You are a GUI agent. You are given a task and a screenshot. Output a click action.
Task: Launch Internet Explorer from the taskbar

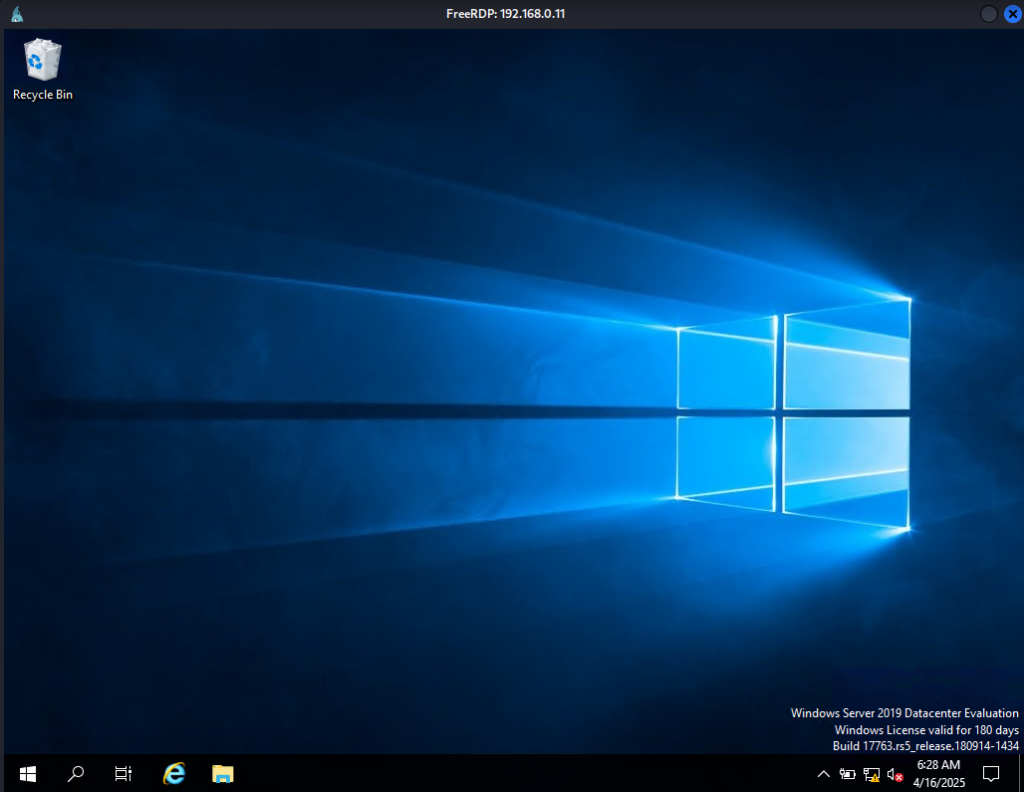point(174,774)
